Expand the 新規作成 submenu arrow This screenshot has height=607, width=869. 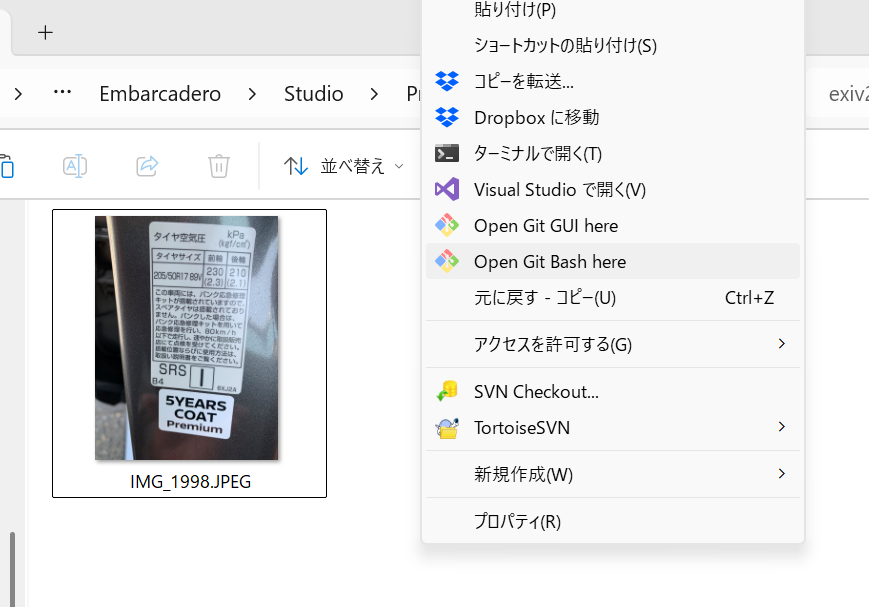tap(781, 473)
